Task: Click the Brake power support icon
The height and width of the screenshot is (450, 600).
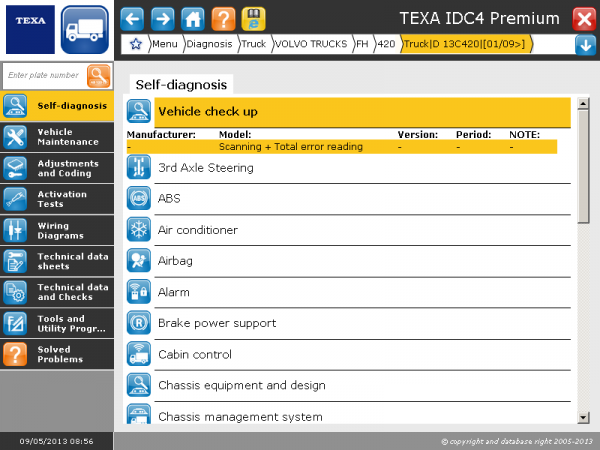Action: [x=139, y=323]
